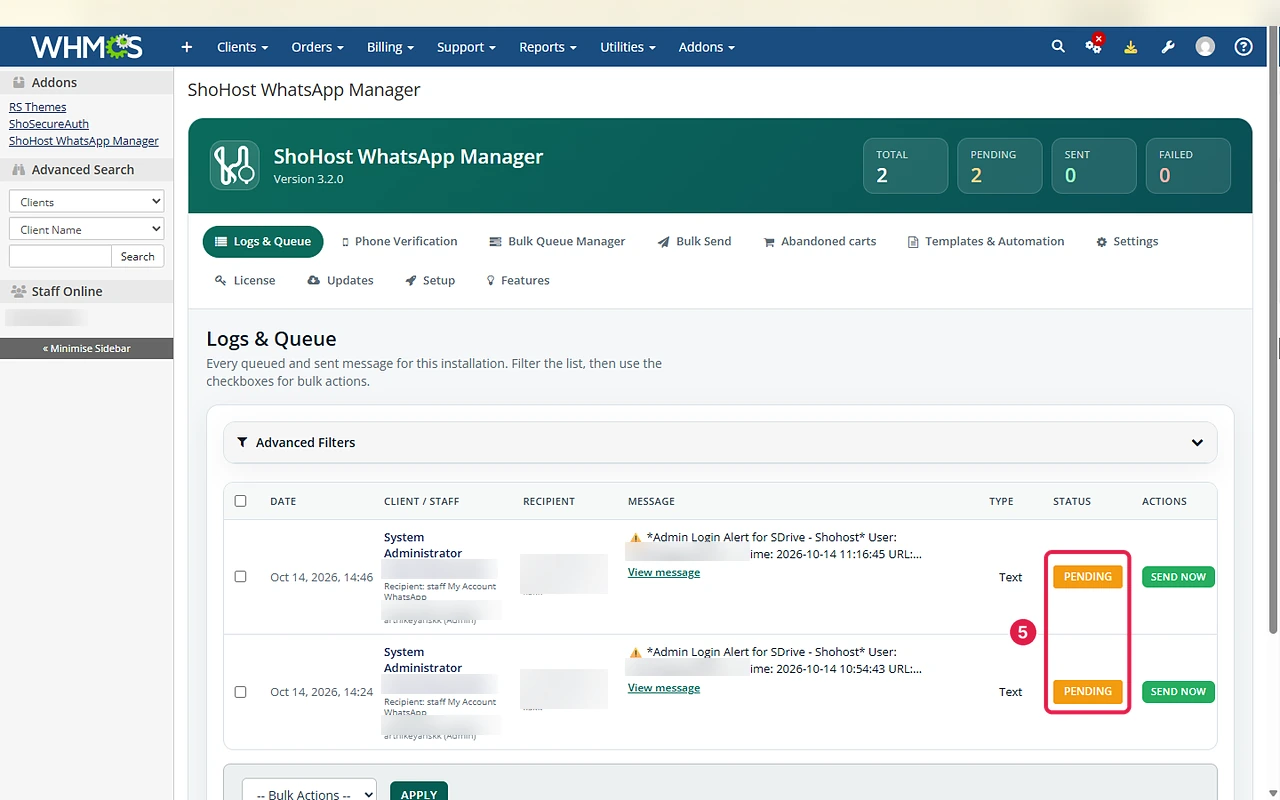Expand the Advanced Filters panel

tap(720, 442)
